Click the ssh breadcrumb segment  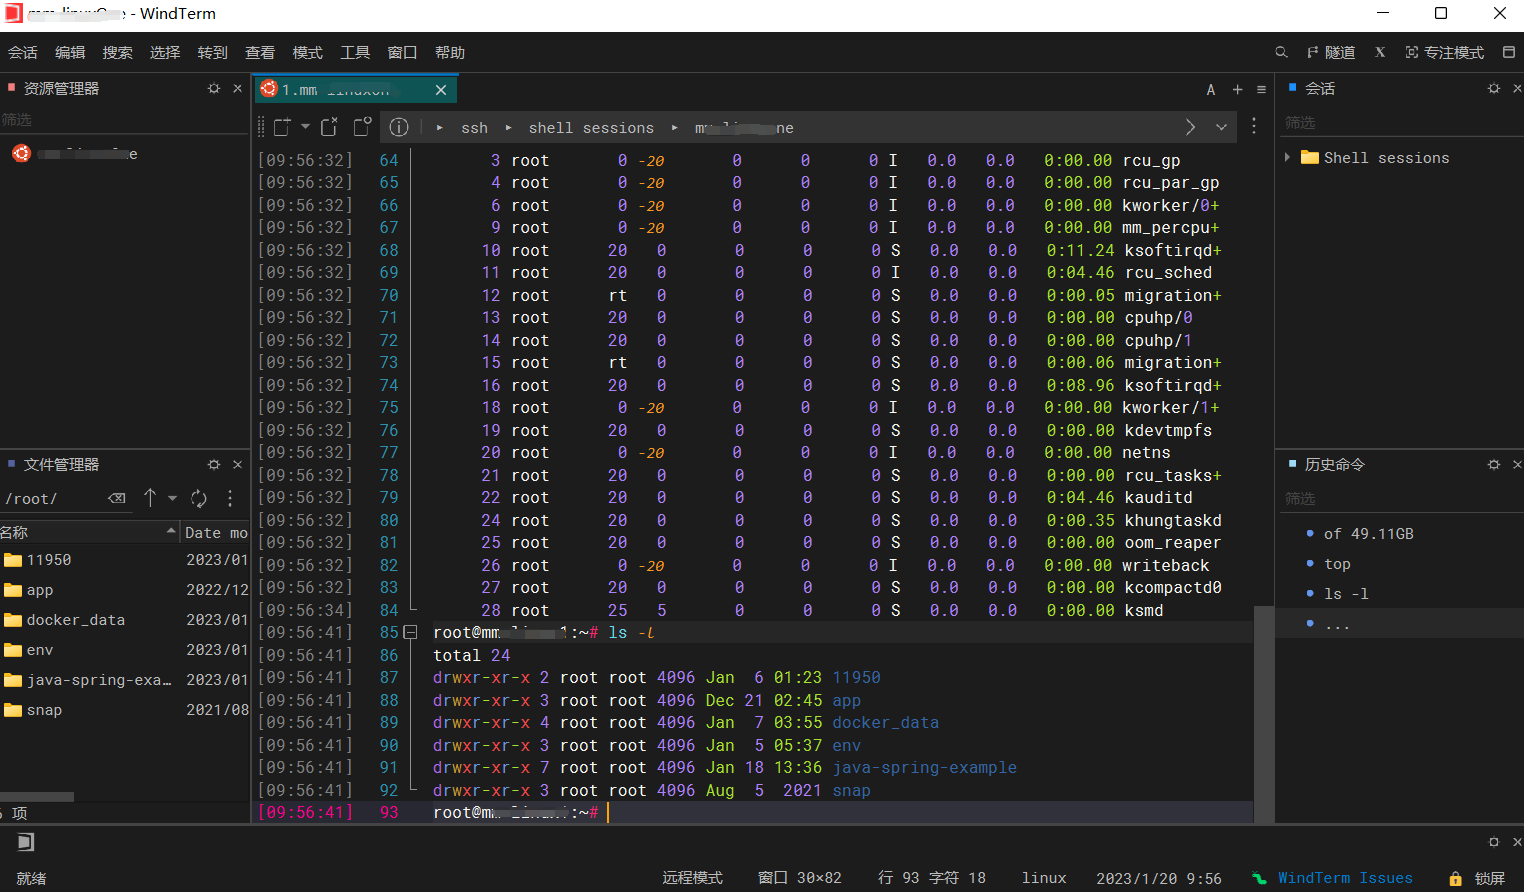click(475, 128)
